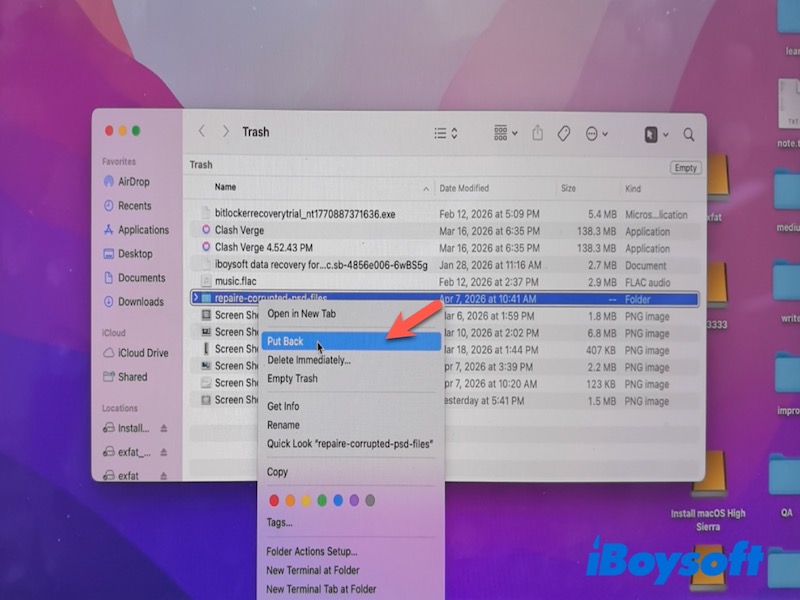This screenshot has width=800, height=600.
Task: Sort by the Date Modified column header
Action: click(x=465, y=188)
